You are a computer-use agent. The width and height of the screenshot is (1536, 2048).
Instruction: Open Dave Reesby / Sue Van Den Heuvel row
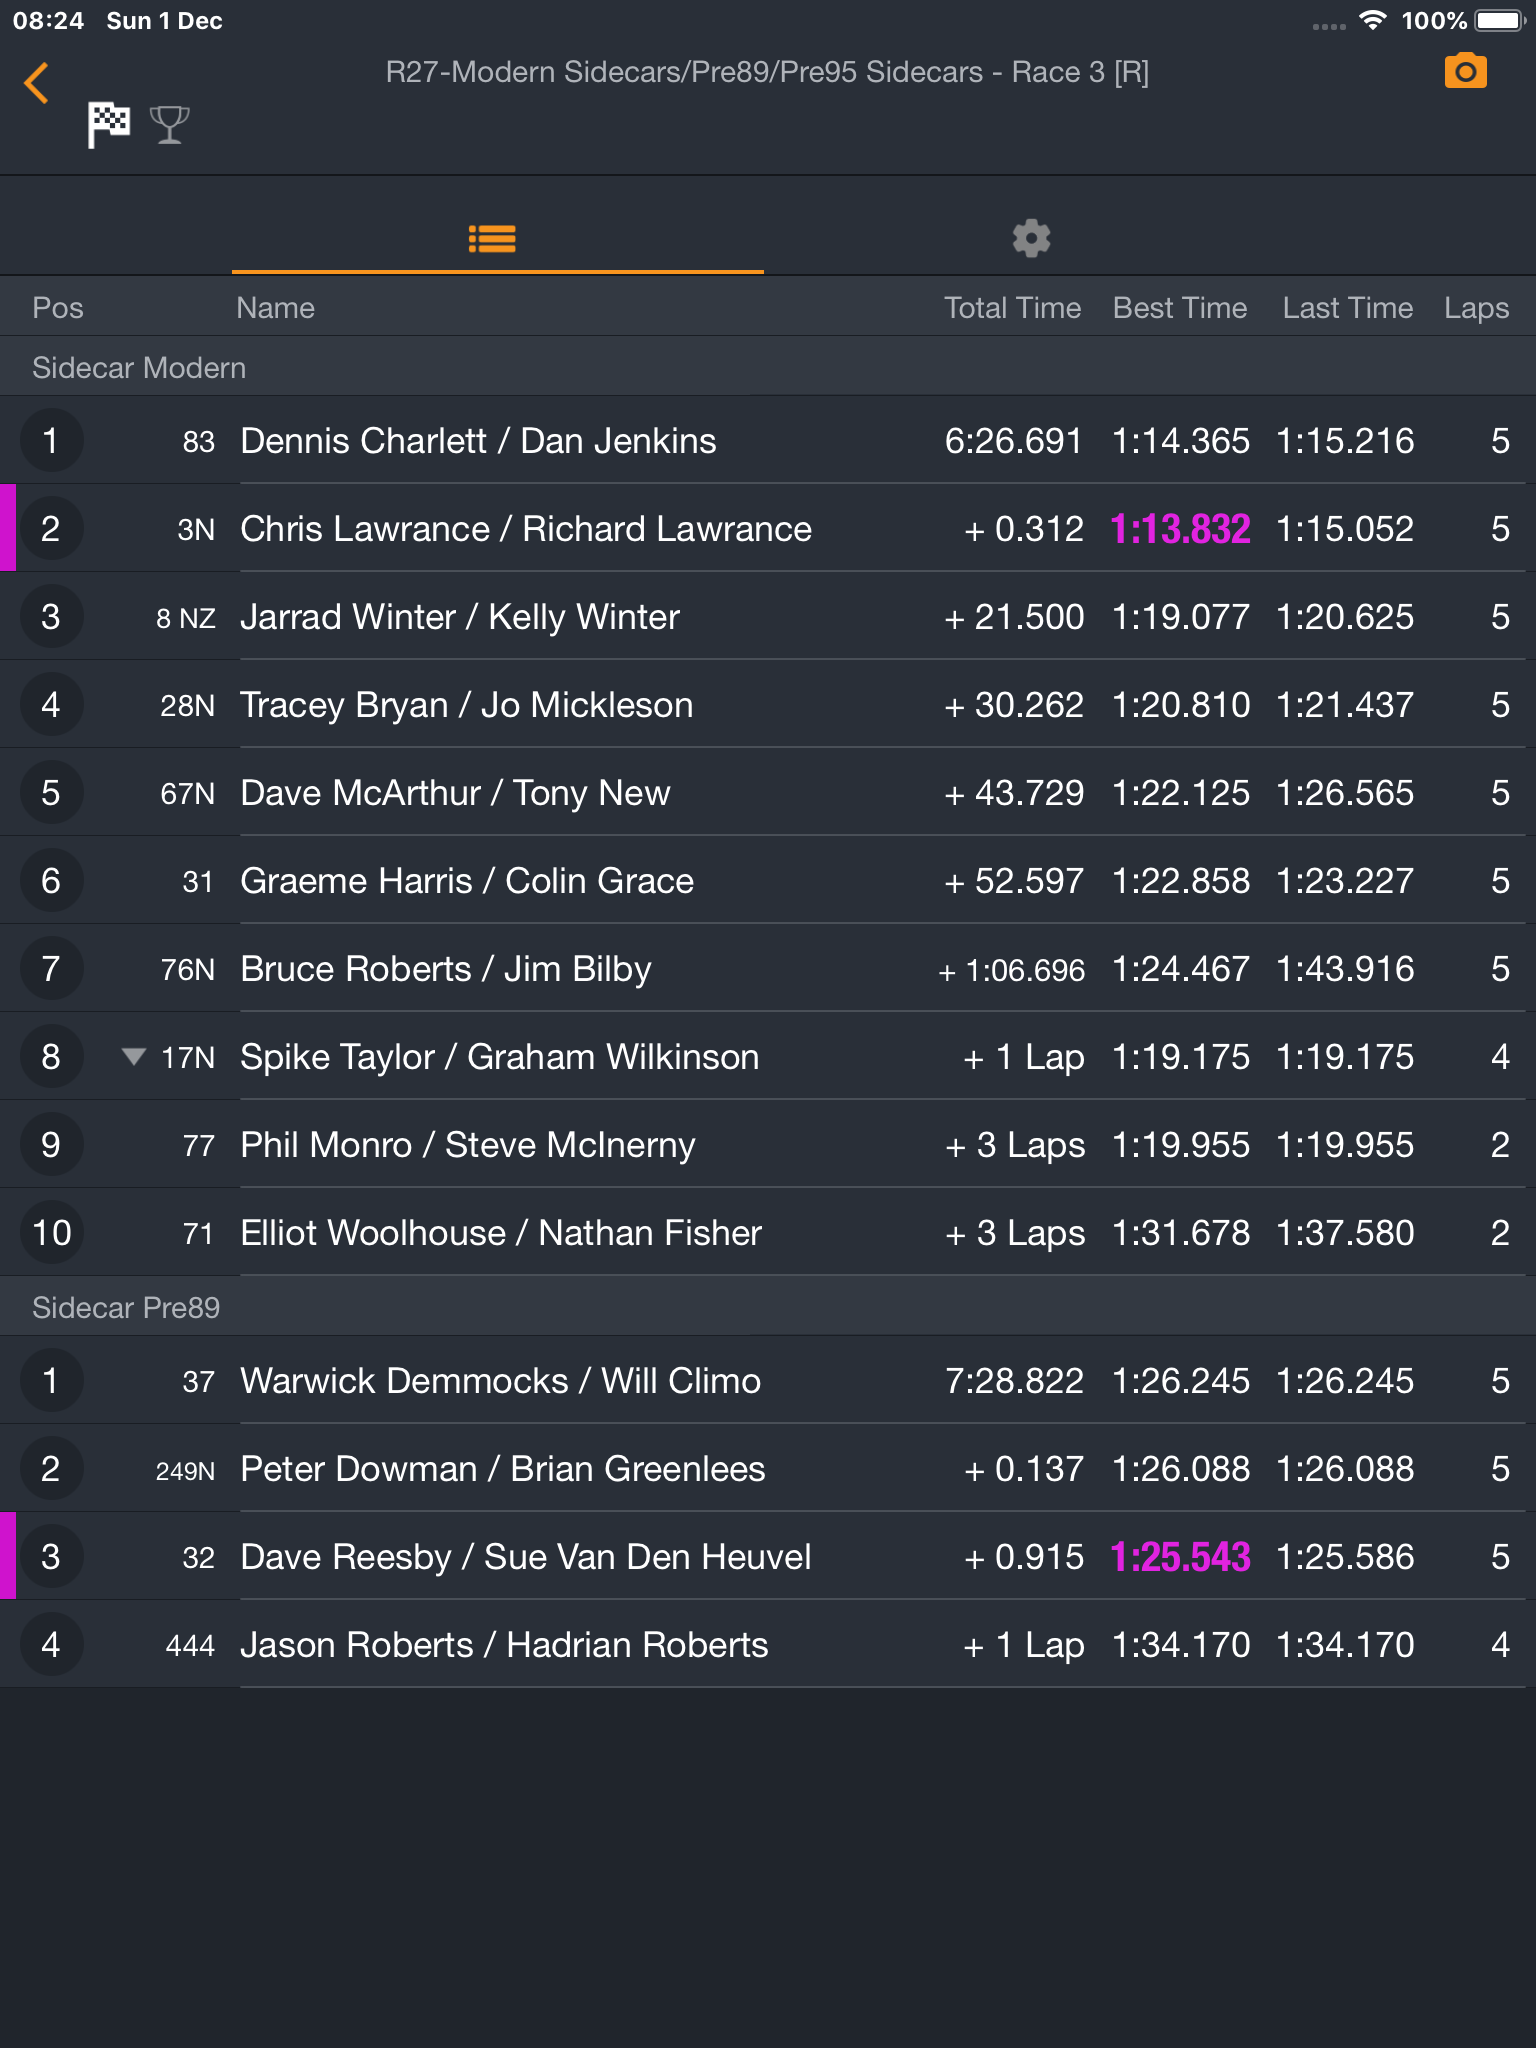coord(768,1556)
